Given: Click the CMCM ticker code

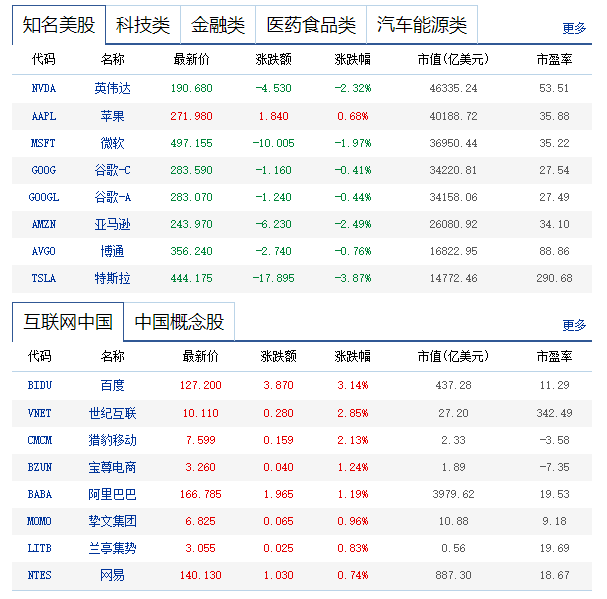Looking at the screenshot, I should tap(39, 440).
